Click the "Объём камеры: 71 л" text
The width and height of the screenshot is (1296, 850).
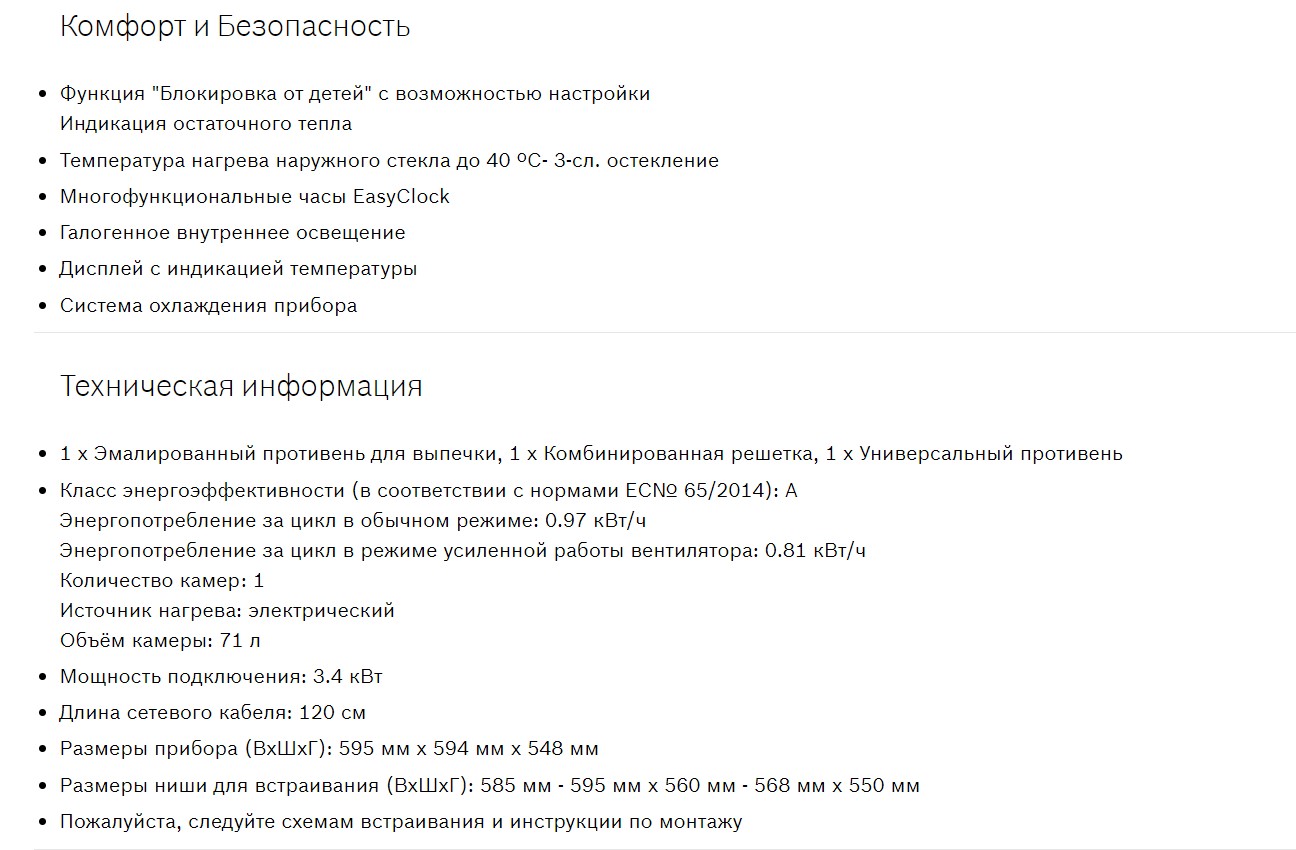pos(160,641)
